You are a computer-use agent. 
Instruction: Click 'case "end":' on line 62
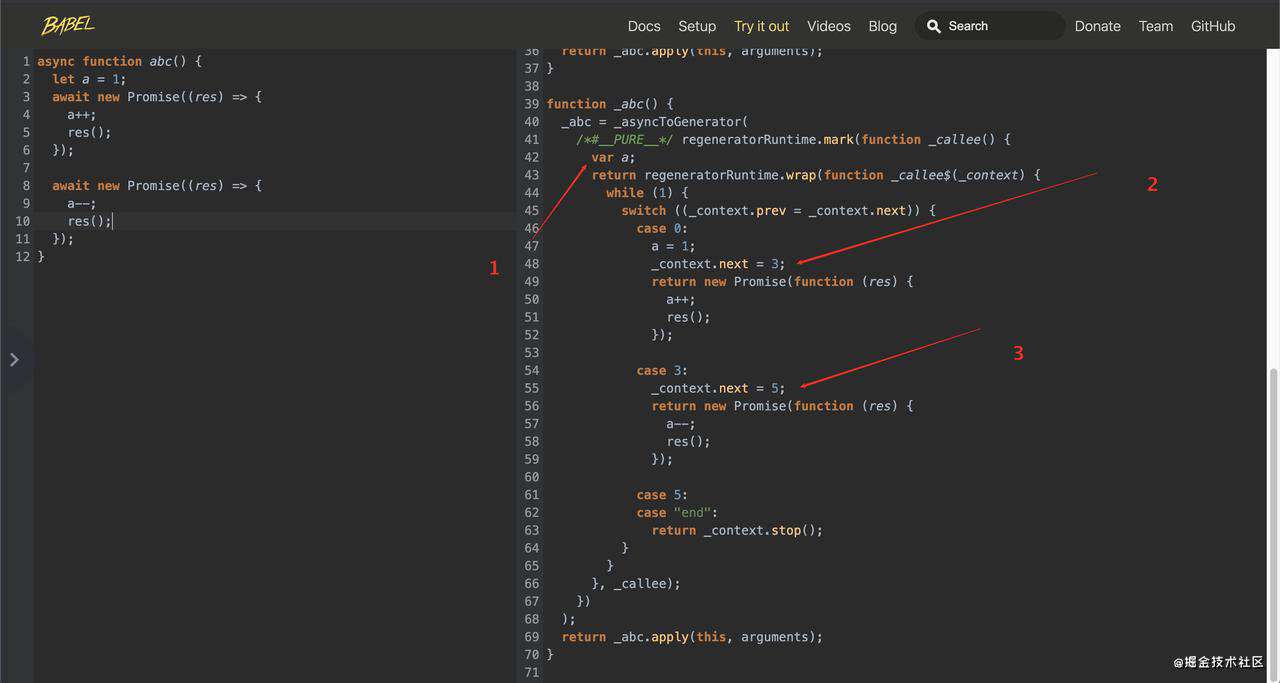pyautogui.click(x=678, y=512)
